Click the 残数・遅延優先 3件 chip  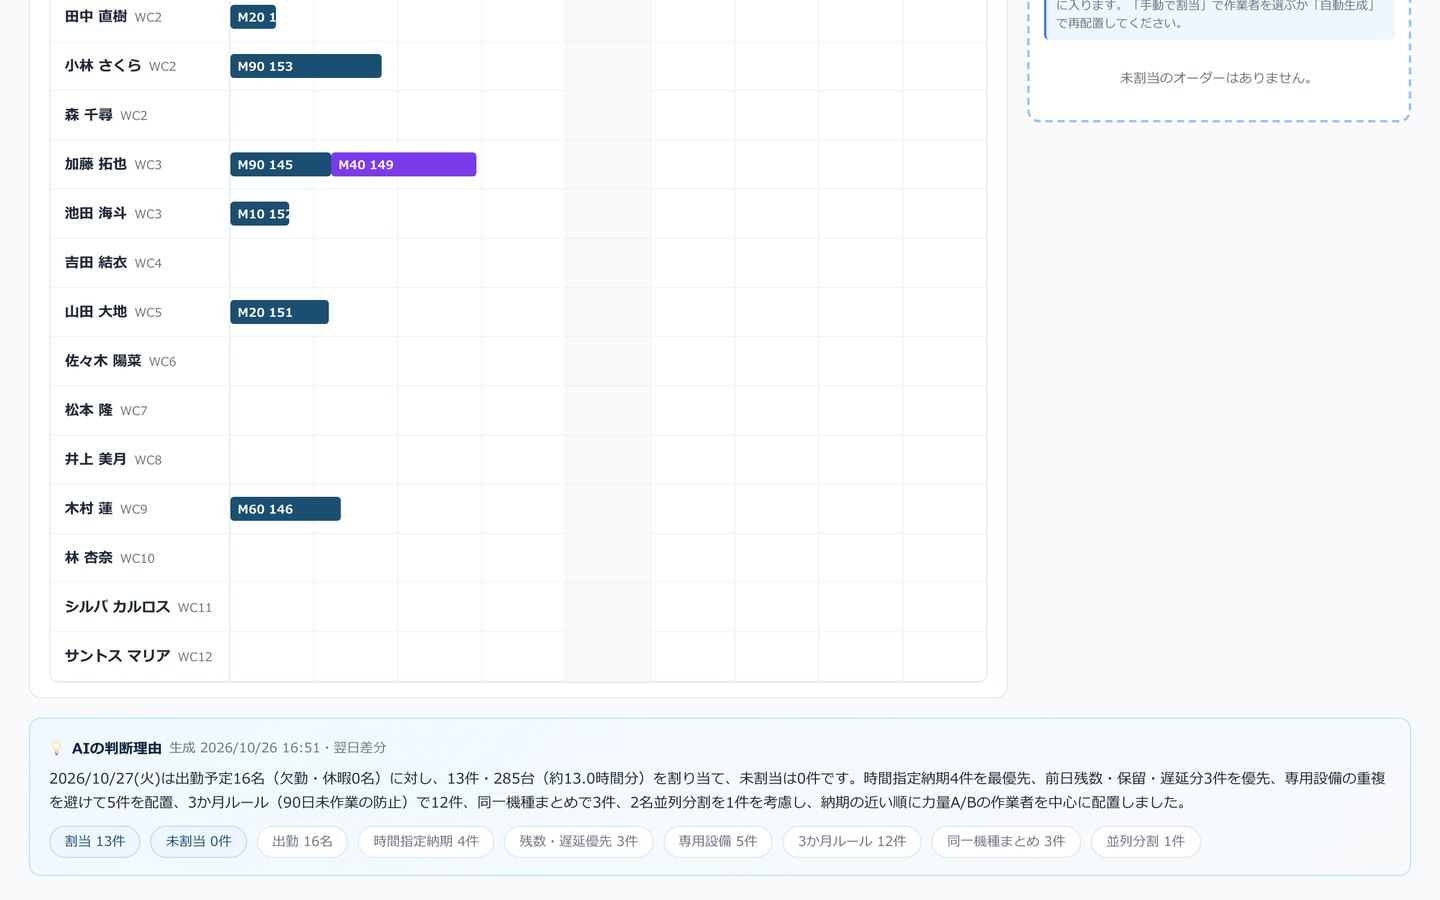[578, 842]
